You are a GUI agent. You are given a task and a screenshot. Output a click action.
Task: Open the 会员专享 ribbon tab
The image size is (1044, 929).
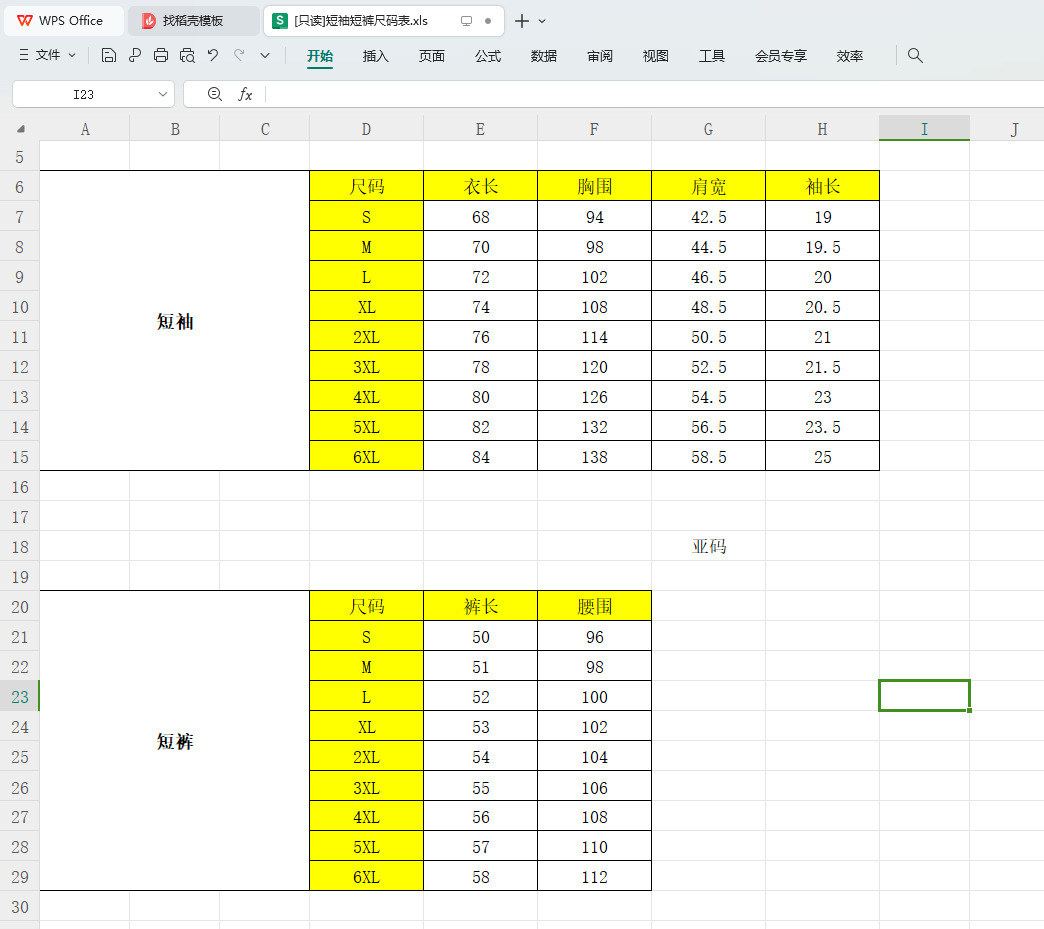[x=780, y=56]
